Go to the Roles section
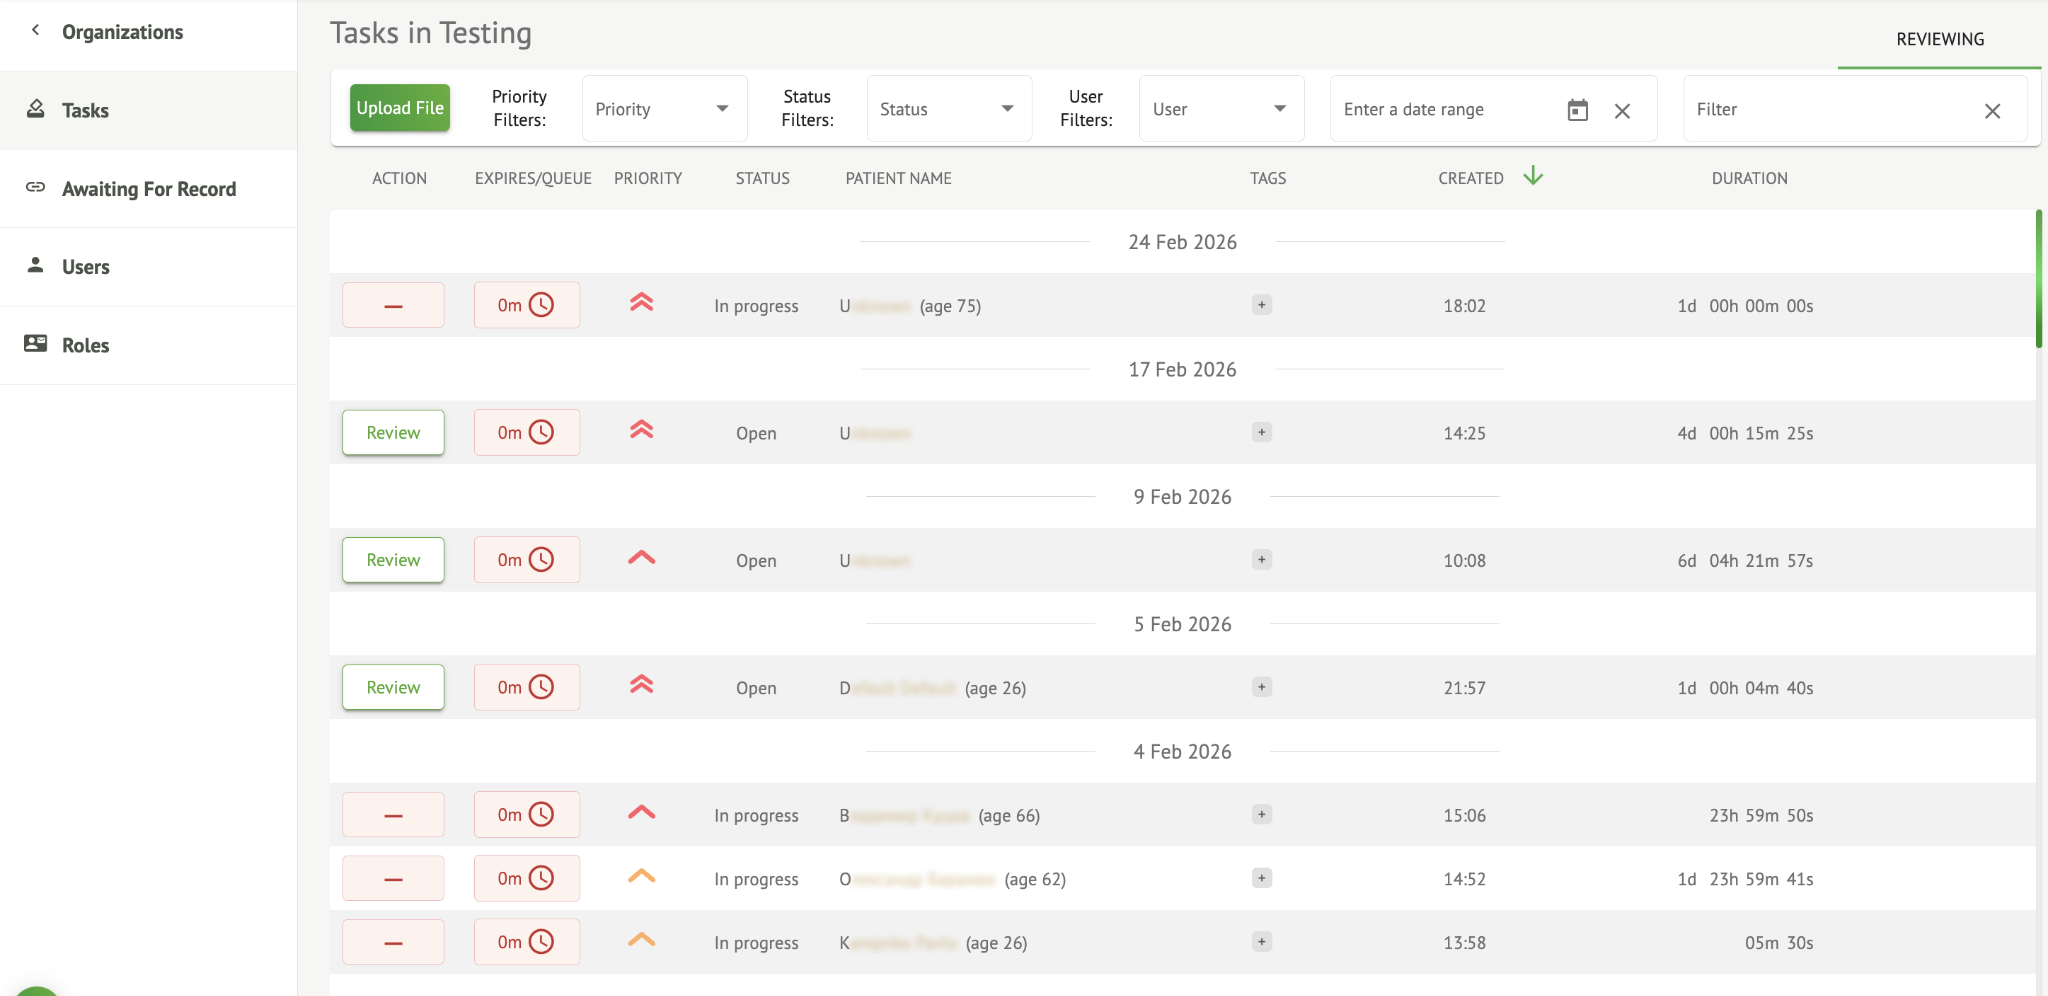 tap(85, 345)
